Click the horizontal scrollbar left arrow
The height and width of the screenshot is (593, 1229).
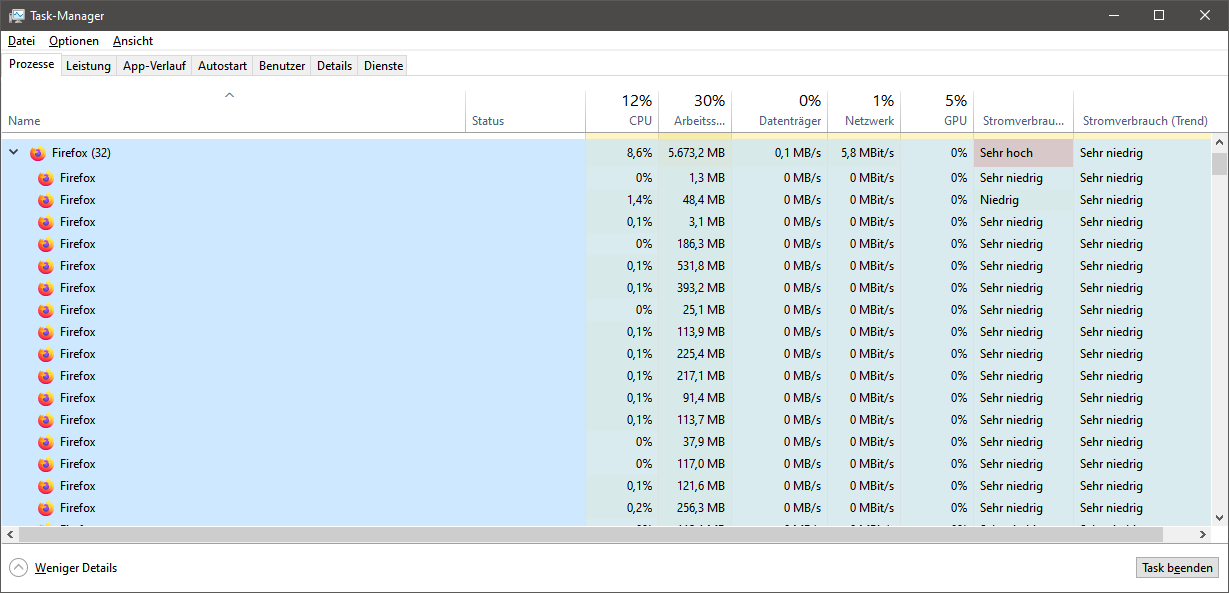[8, 535]
